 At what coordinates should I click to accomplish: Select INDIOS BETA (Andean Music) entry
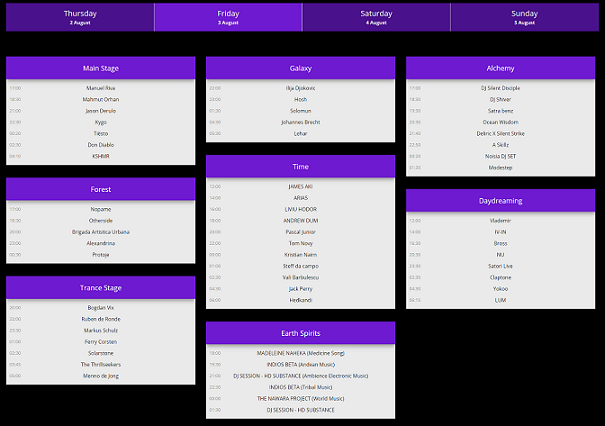coord(301,364)
